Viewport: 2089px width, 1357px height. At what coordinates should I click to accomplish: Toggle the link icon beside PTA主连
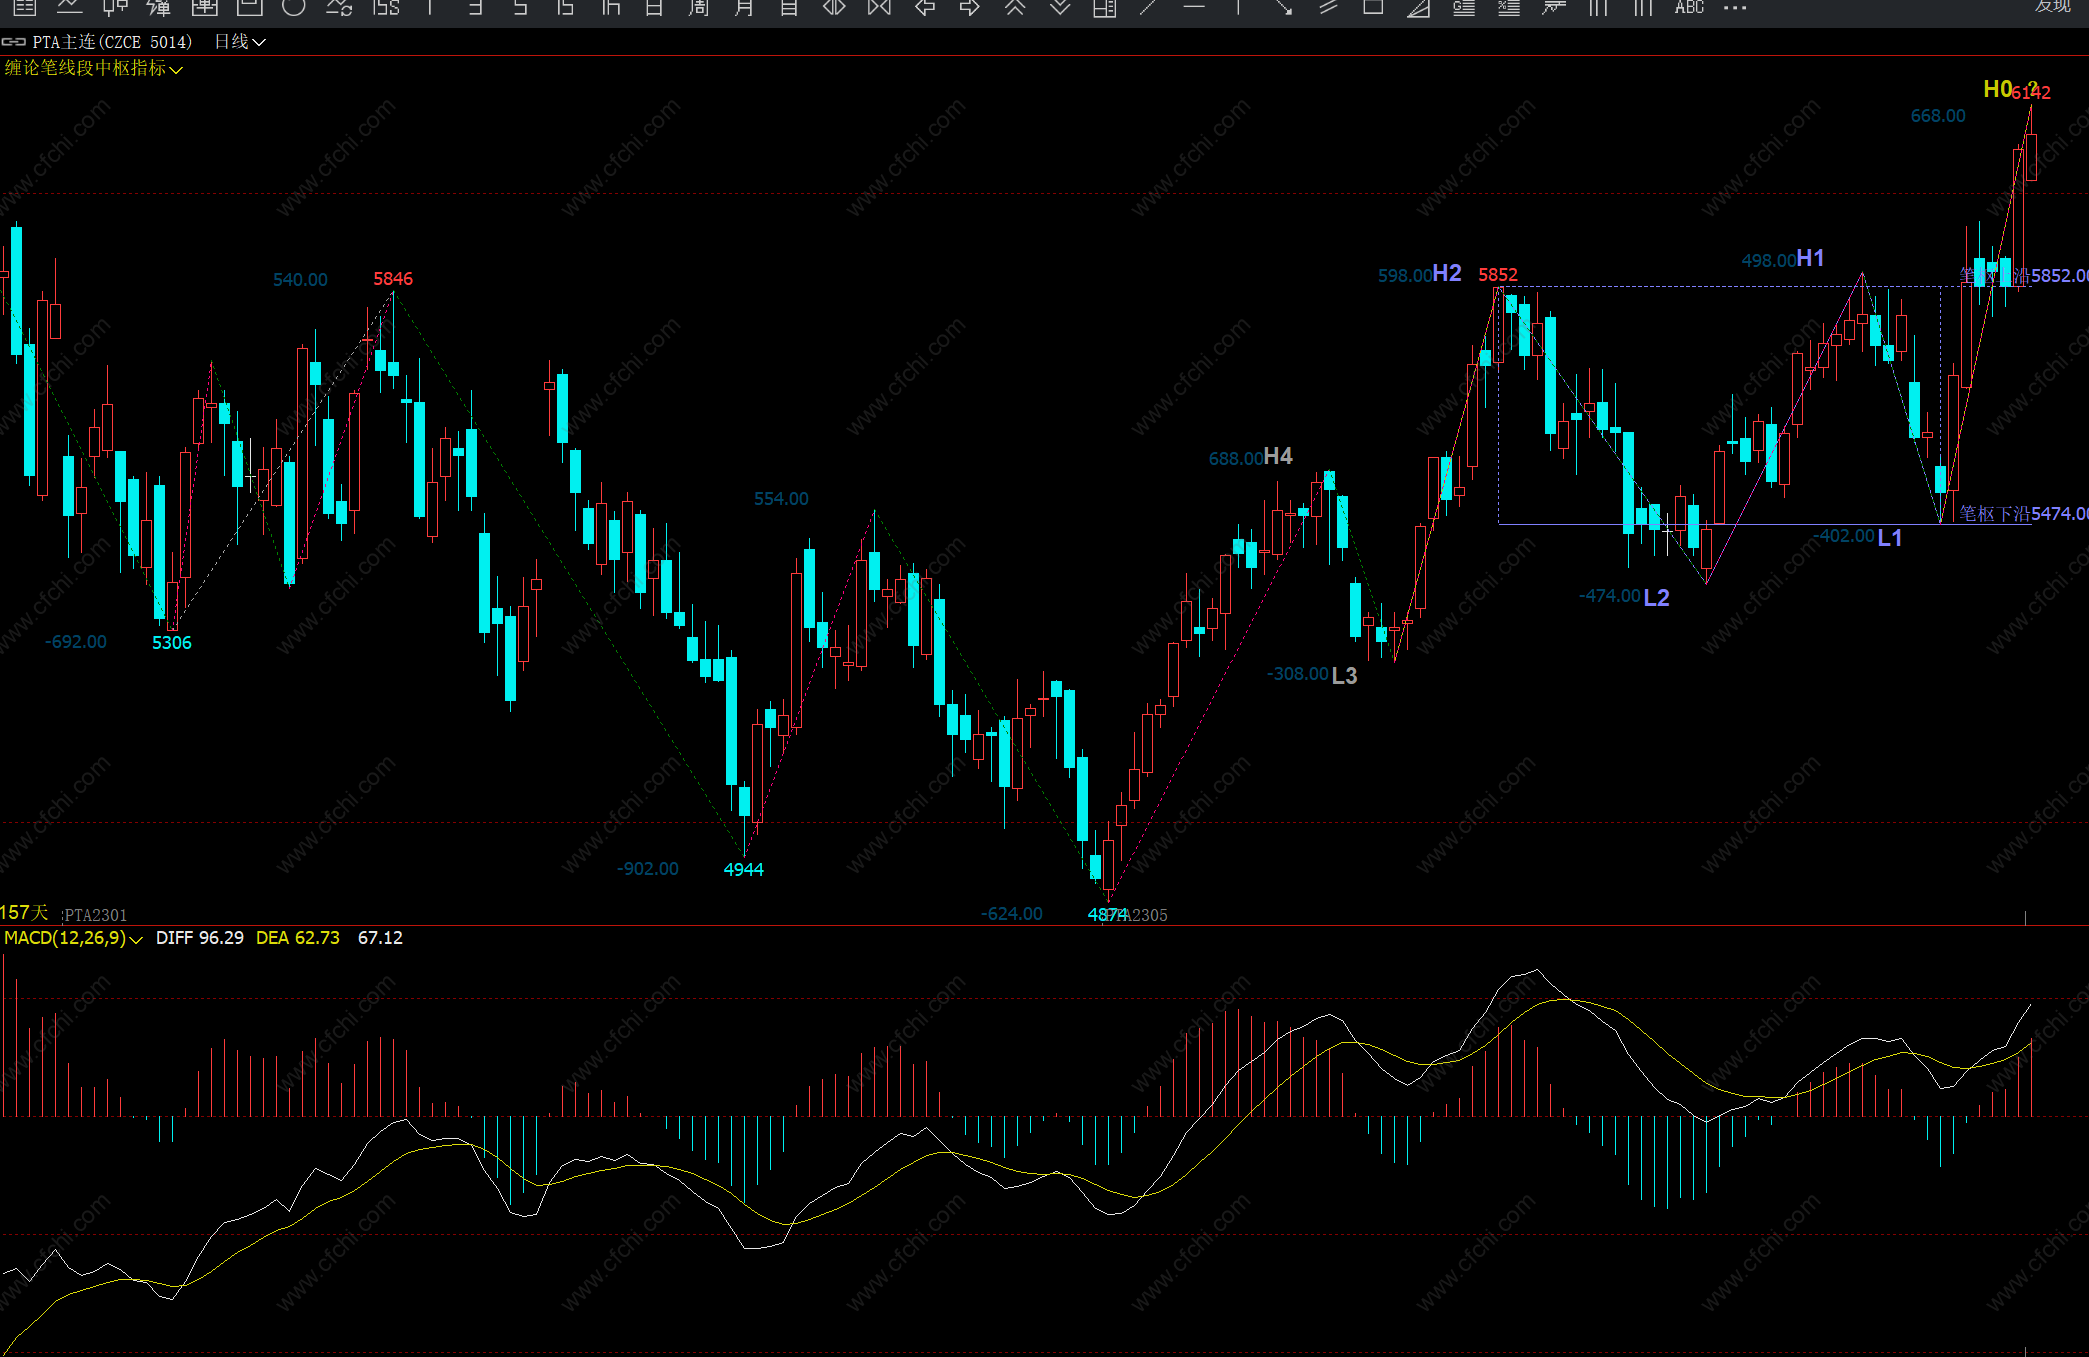click(x=13, y=42)
